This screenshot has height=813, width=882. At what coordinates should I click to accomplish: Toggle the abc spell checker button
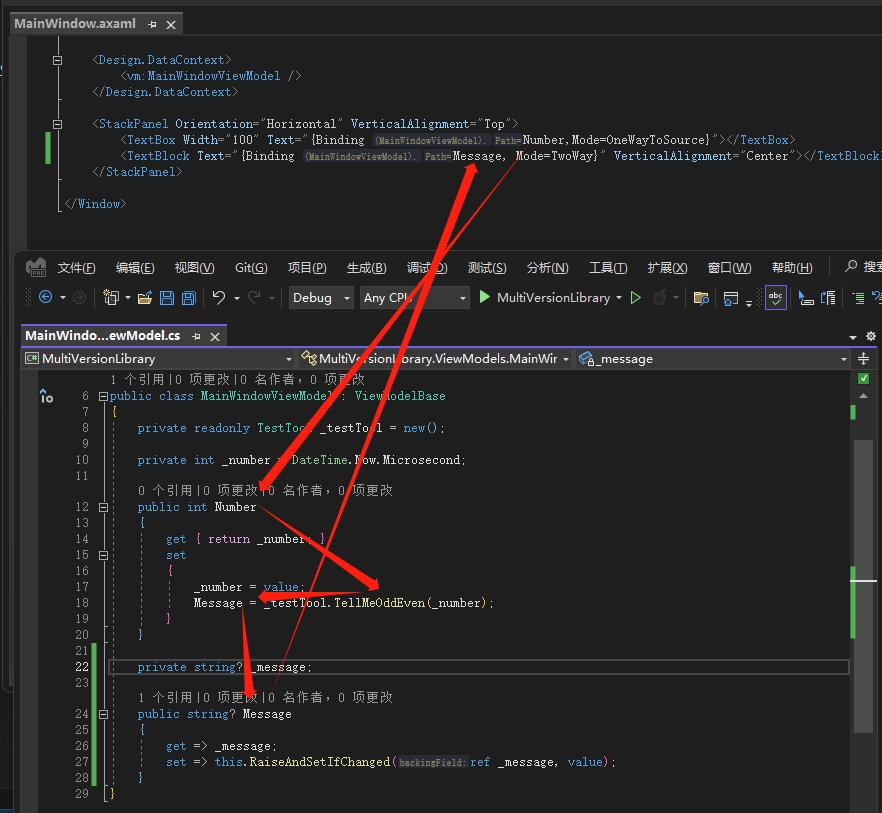775,297
